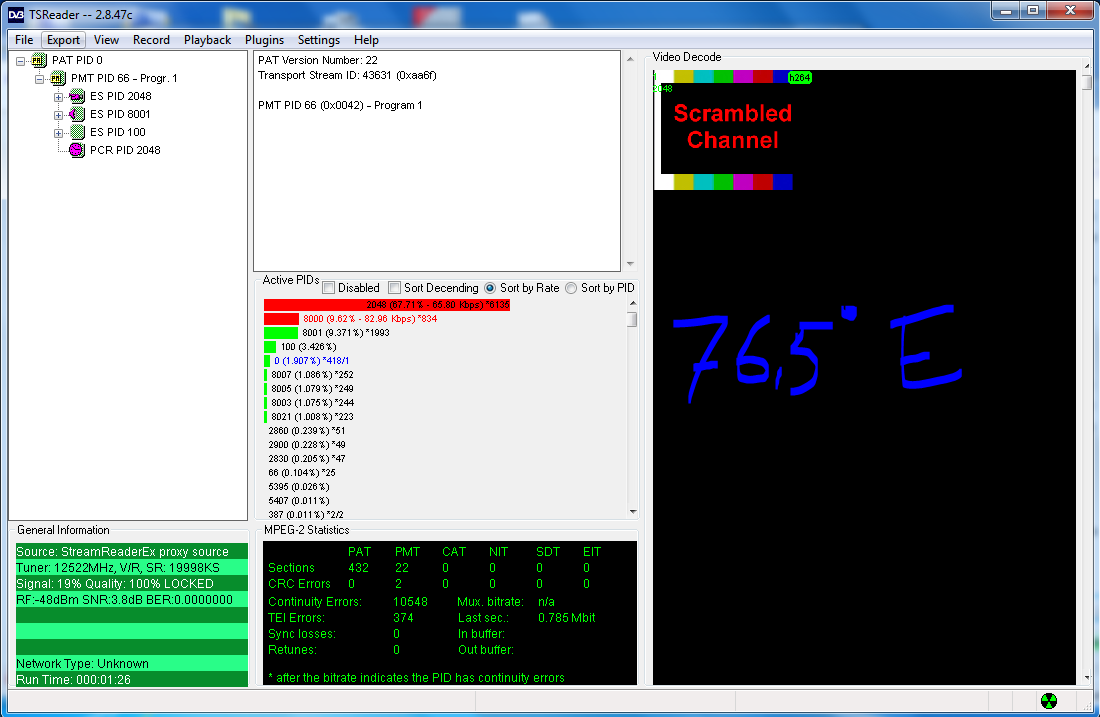
Task: Enable the Disabled checkbox for Active PIDs
Action: 328,288
